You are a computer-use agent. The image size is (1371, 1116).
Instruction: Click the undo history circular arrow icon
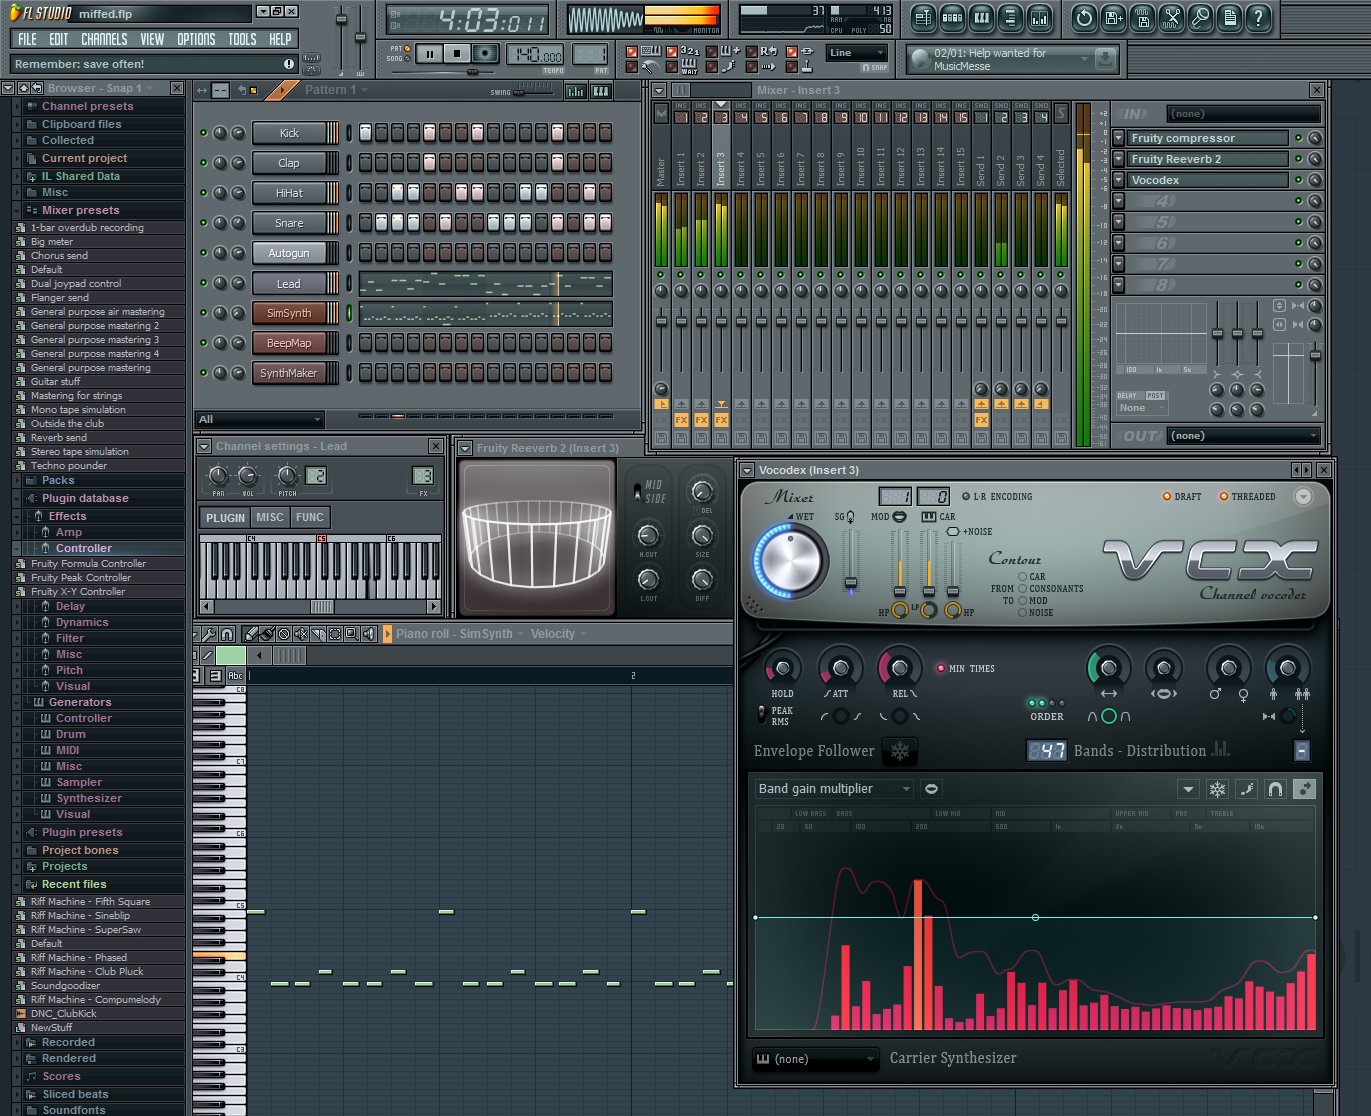1084,18
